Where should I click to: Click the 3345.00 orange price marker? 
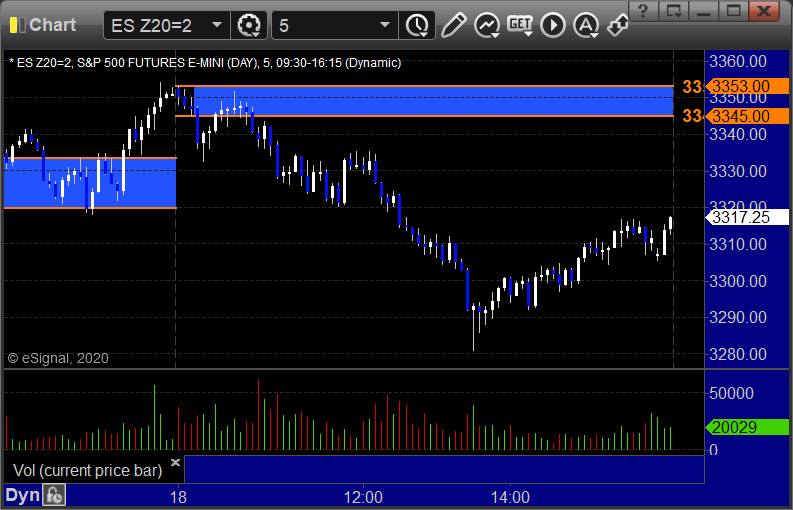pyautogui.click(x=746, y=116)
